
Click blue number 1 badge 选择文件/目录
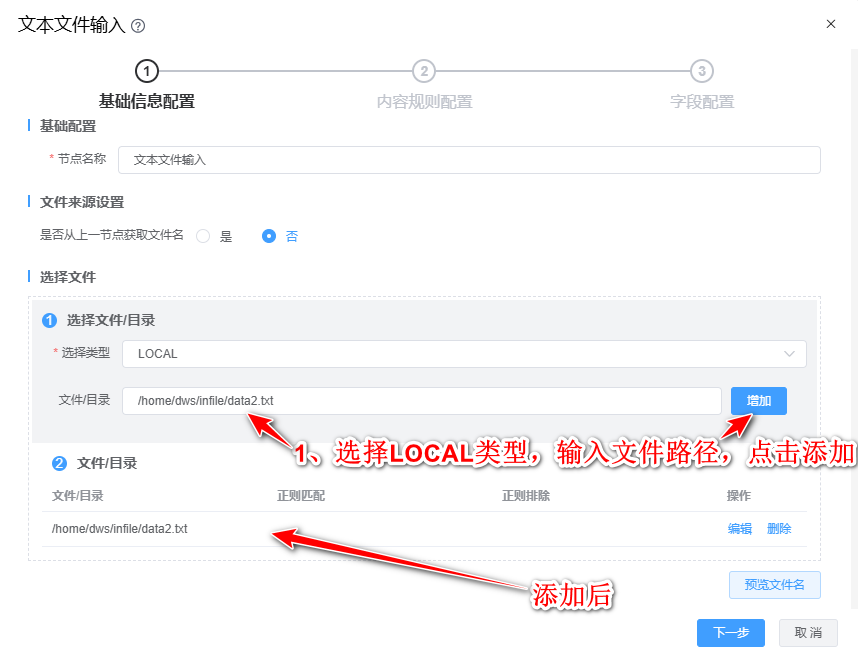[49, 321]
